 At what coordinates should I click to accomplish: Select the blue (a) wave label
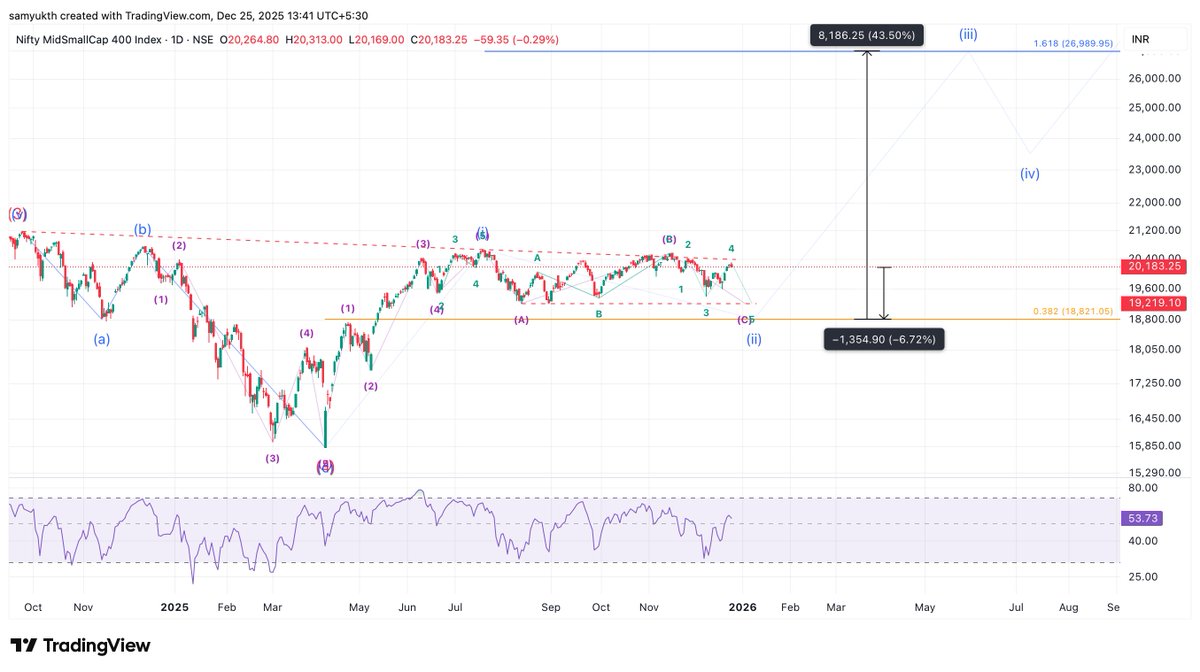[102, 339]
